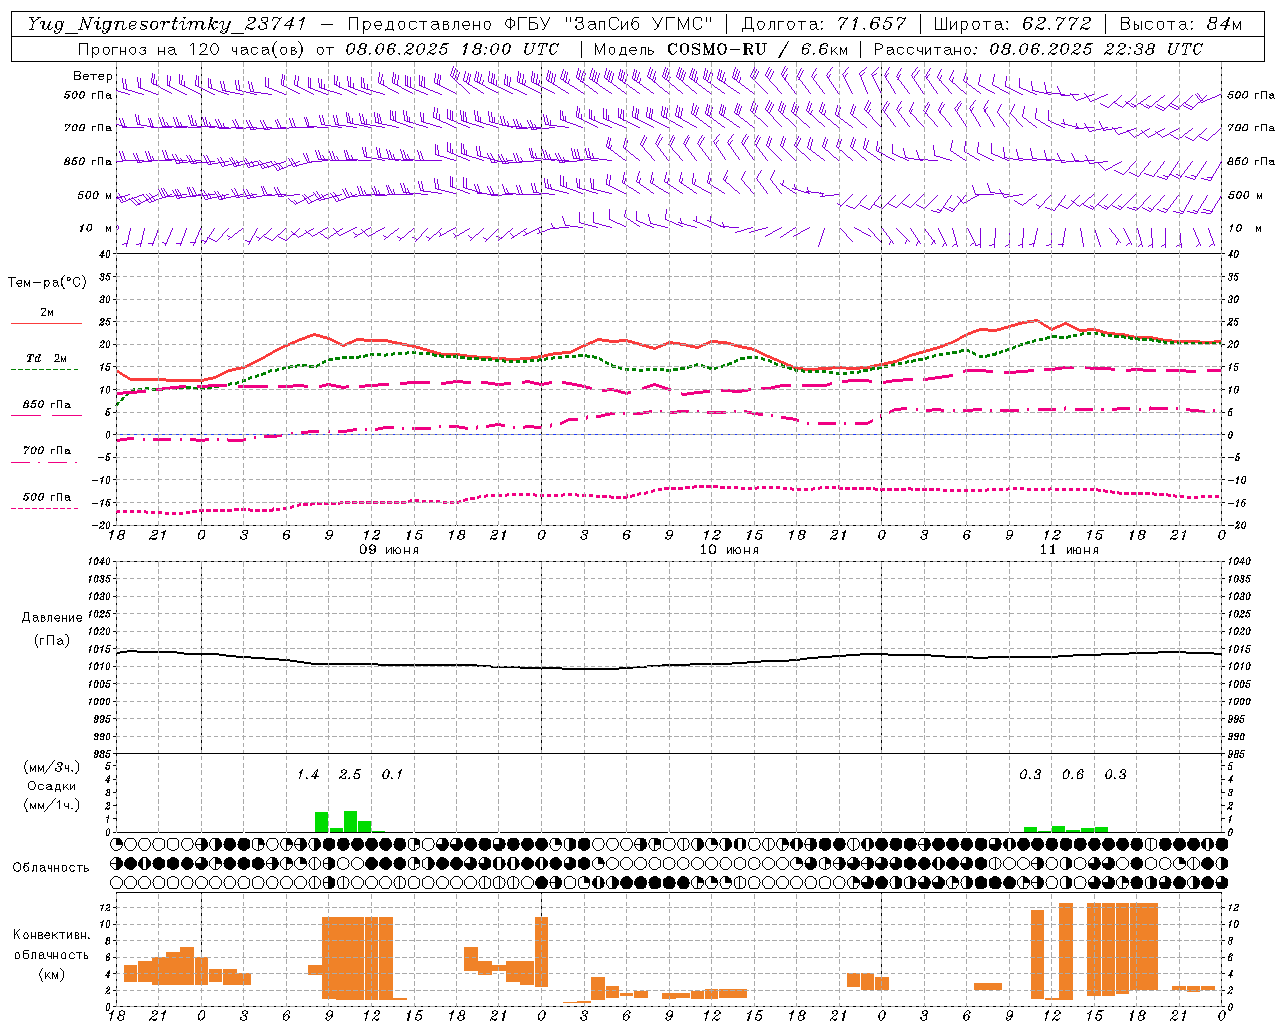Select the Давление pressure label
This screenshot has height=1024, width=1280.
coord(52,618)
